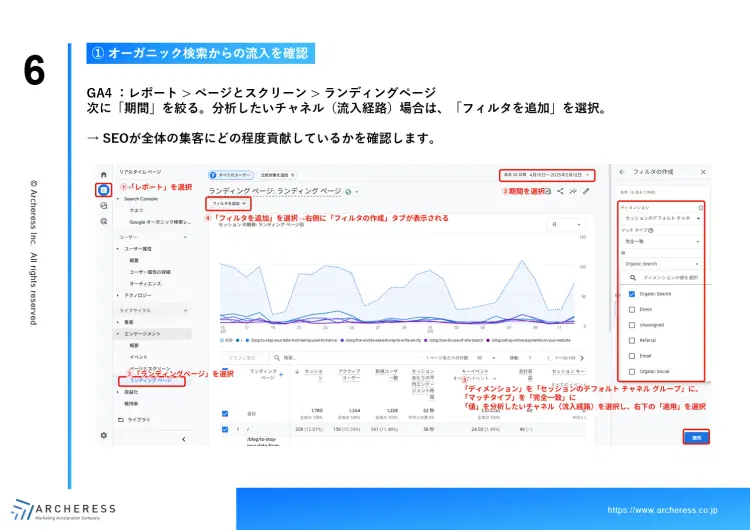Check the Unassigned checkbox
Viewport: 750px width, 530px height.
(632, 325)
